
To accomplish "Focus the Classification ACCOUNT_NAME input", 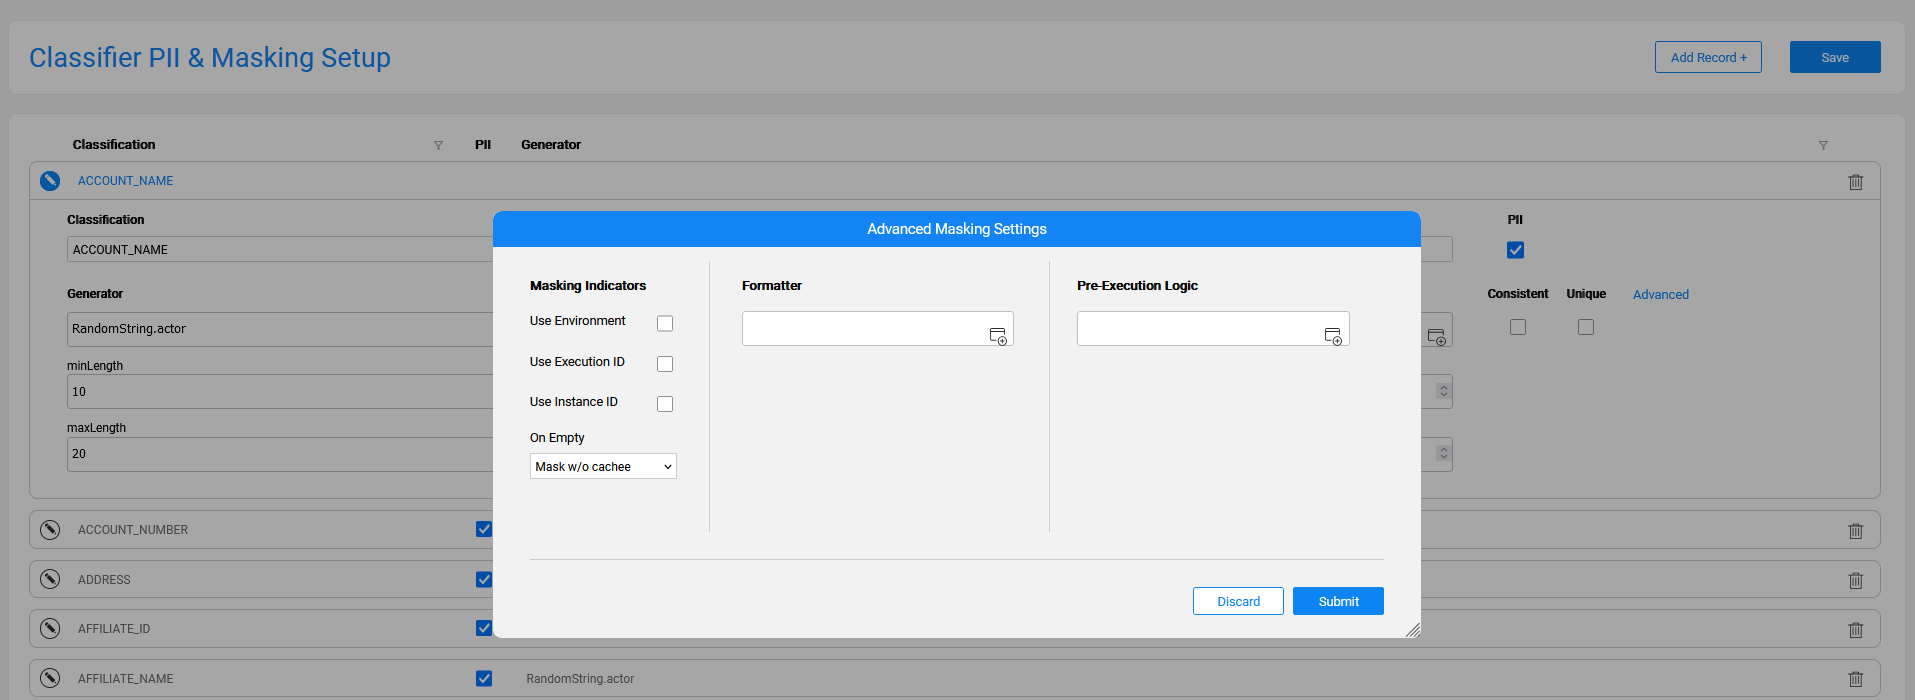I will coord(280,249).
